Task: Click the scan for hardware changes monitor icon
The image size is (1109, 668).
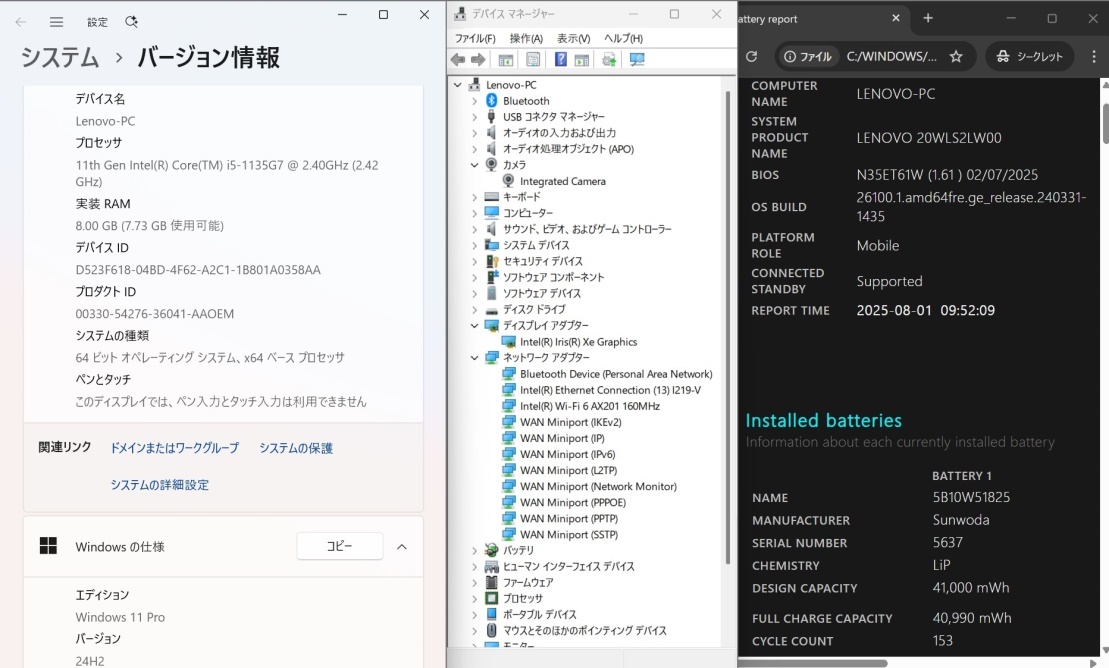Action: click(x=637, y=59)
